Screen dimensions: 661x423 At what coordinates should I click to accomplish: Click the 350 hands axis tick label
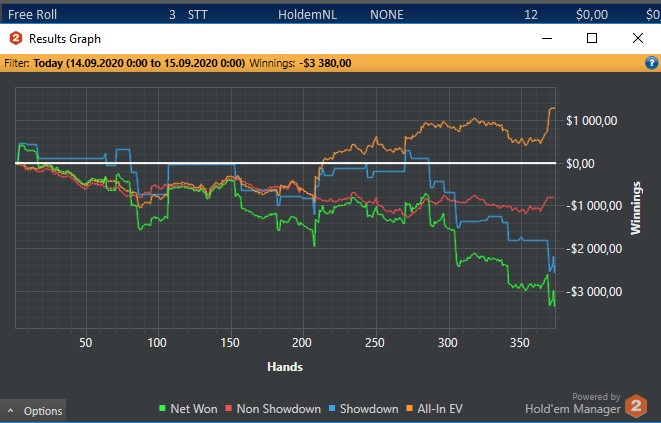(519, 342)
